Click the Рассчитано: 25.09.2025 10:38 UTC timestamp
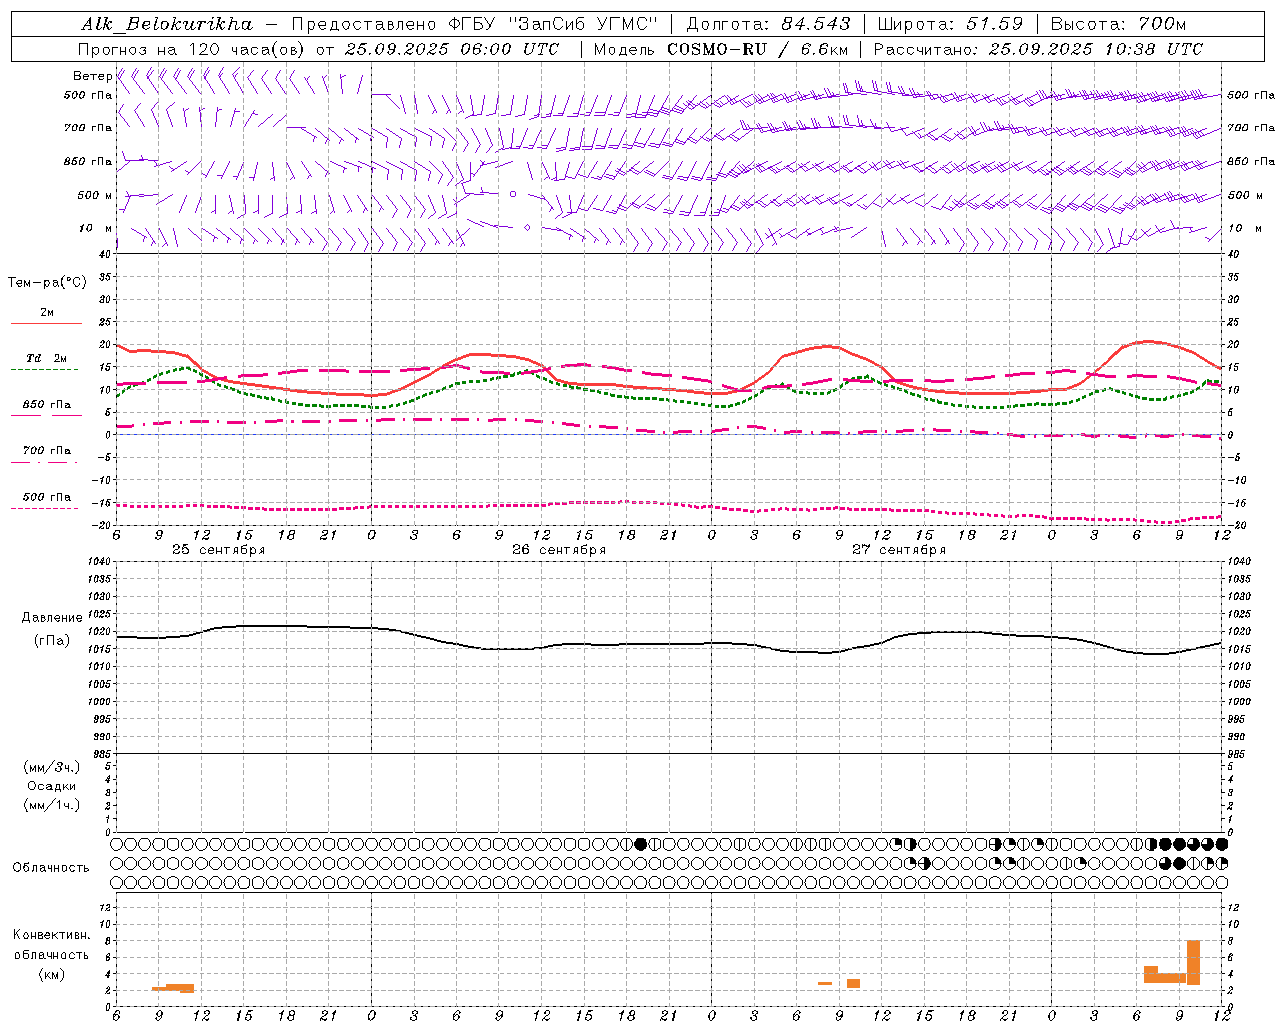This screenshot has height=1024, width=1280. [1038, 49]
